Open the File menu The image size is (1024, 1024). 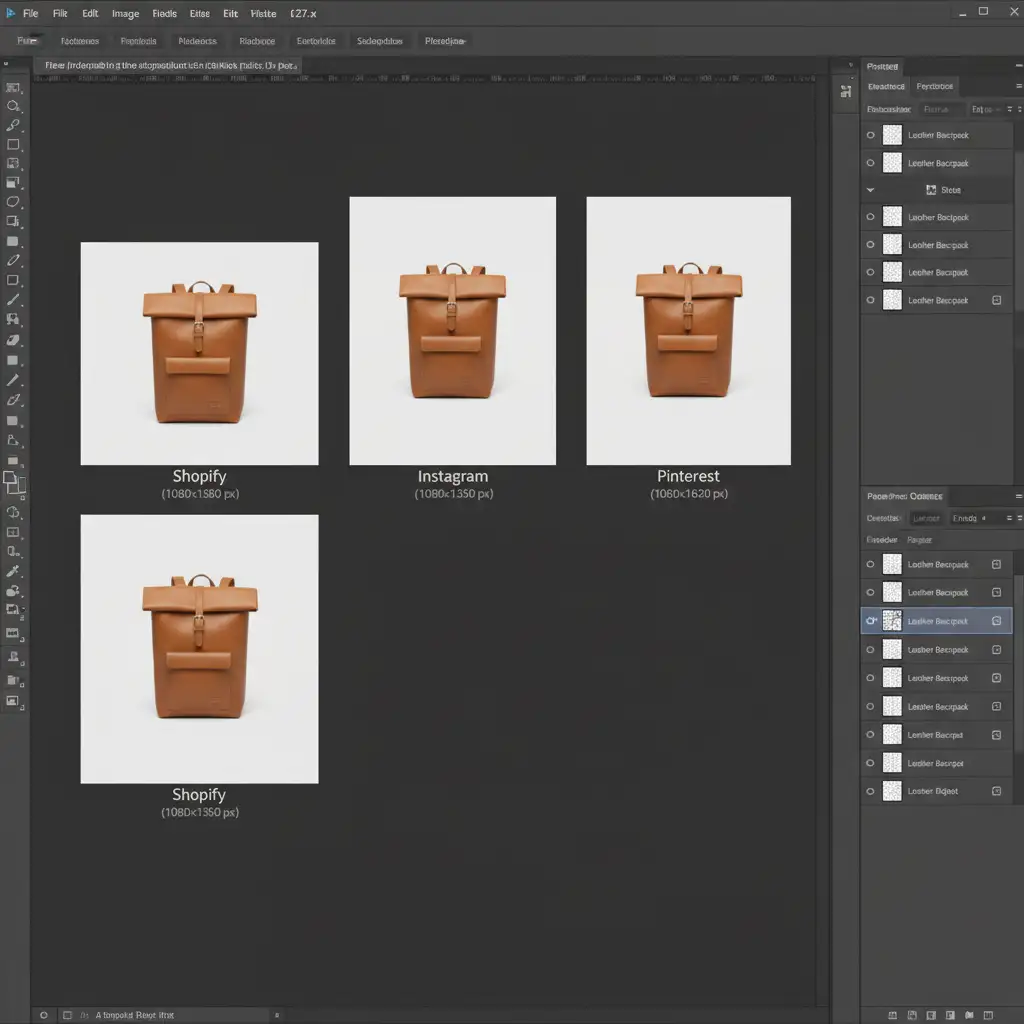[x=30, y=14]
